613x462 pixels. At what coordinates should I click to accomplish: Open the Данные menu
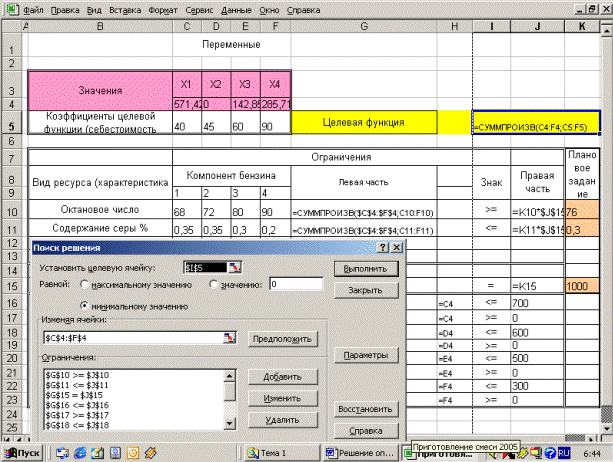pos(237,10)
